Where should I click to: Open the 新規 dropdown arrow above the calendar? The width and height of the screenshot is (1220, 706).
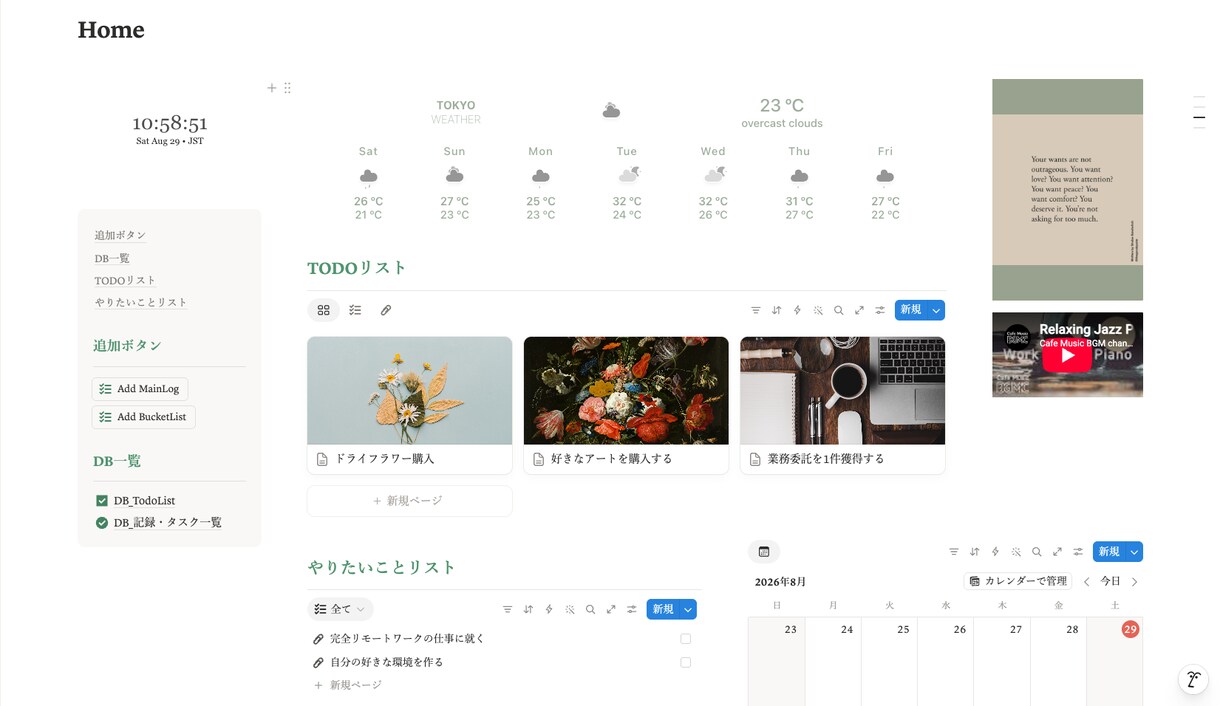pos(1134,552)
